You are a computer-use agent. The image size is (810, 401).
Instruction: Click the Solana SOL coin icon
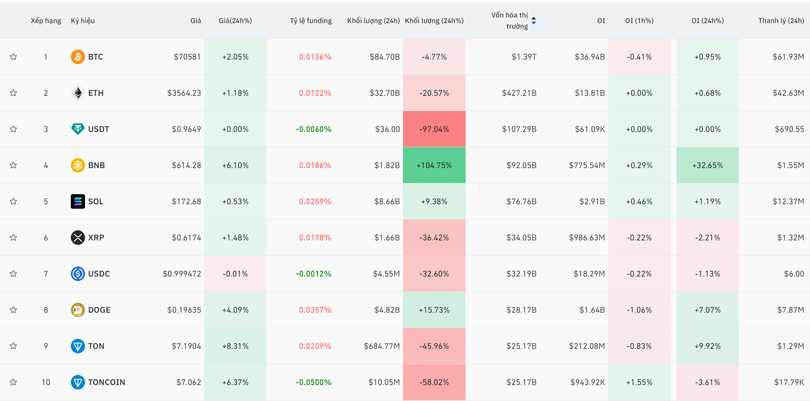(x=77, y=201)
